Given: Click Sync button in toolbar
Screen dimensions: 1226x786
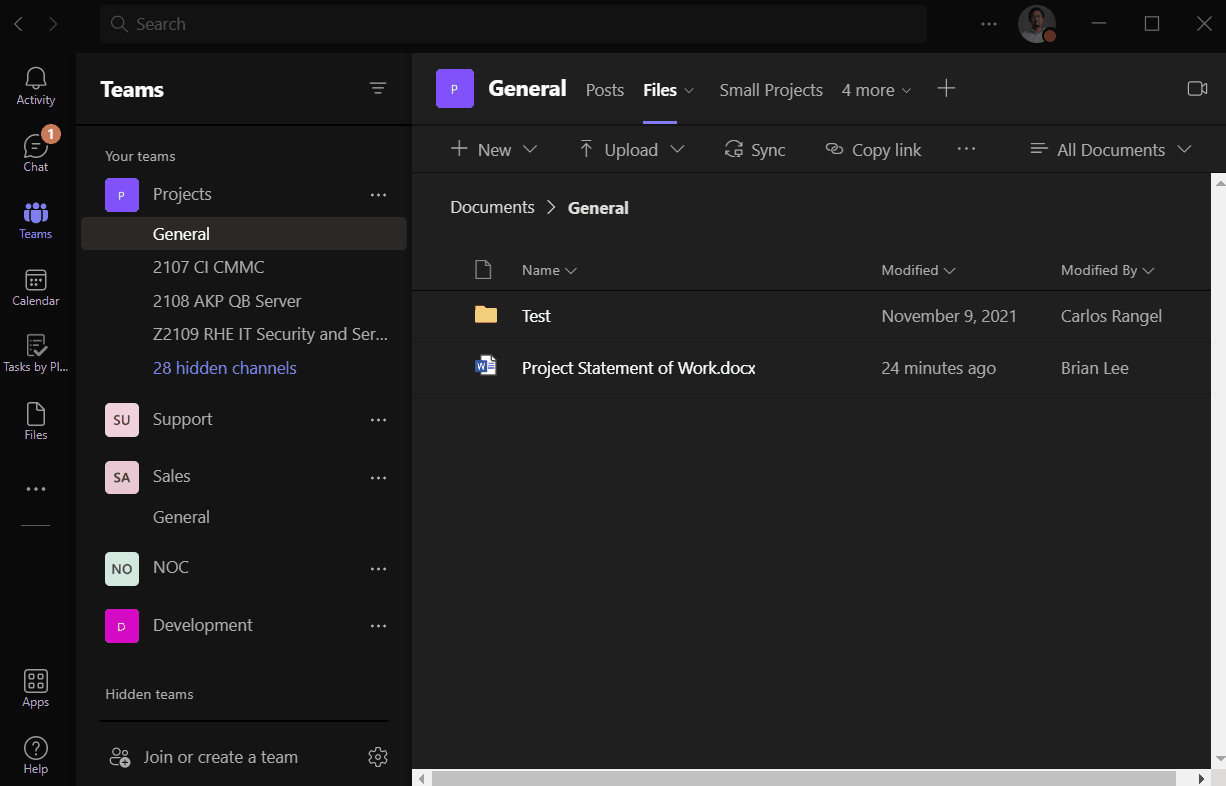Looking at the screenshot, I should point(755,149).
